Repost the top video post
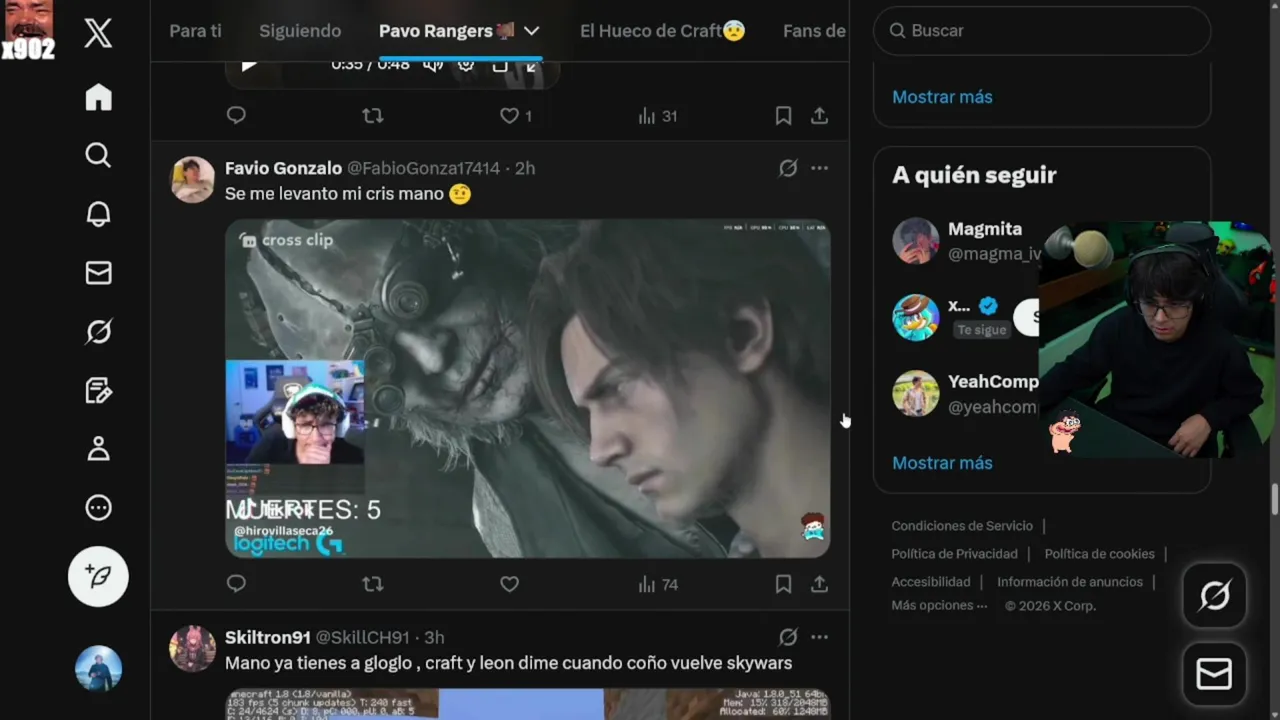The image size is (1280, 720). [x=373, y=116]
